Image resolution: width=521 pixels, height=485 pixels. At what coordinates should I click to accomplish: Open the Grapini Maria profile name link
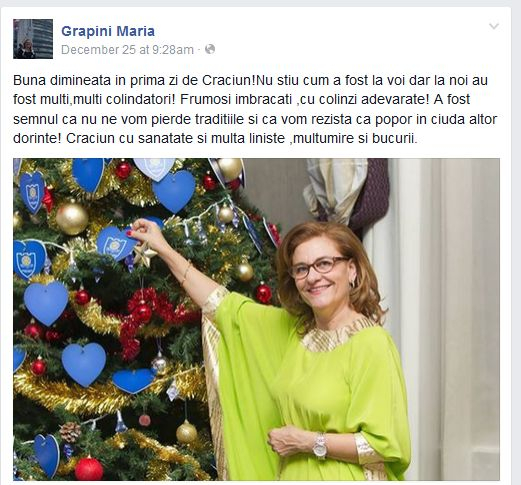(x=108, y=31)
